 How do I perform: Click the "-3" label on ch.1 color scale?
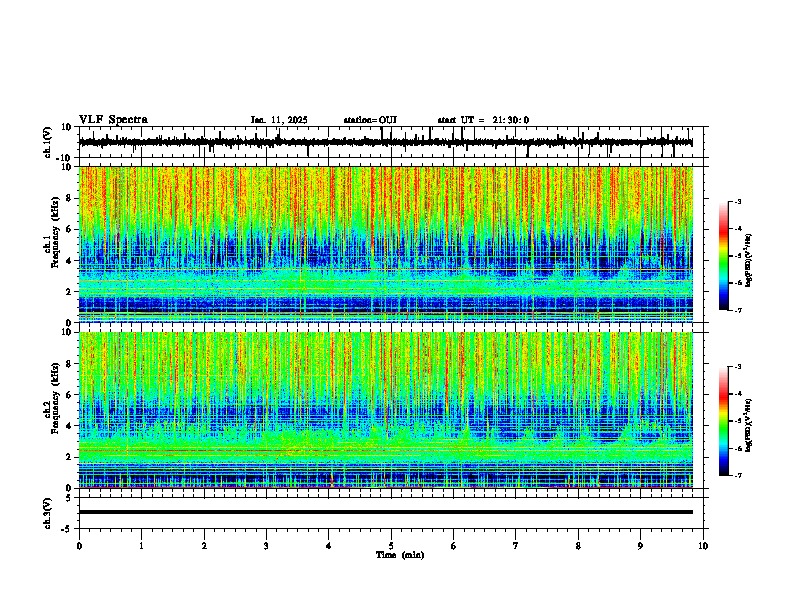737,201
